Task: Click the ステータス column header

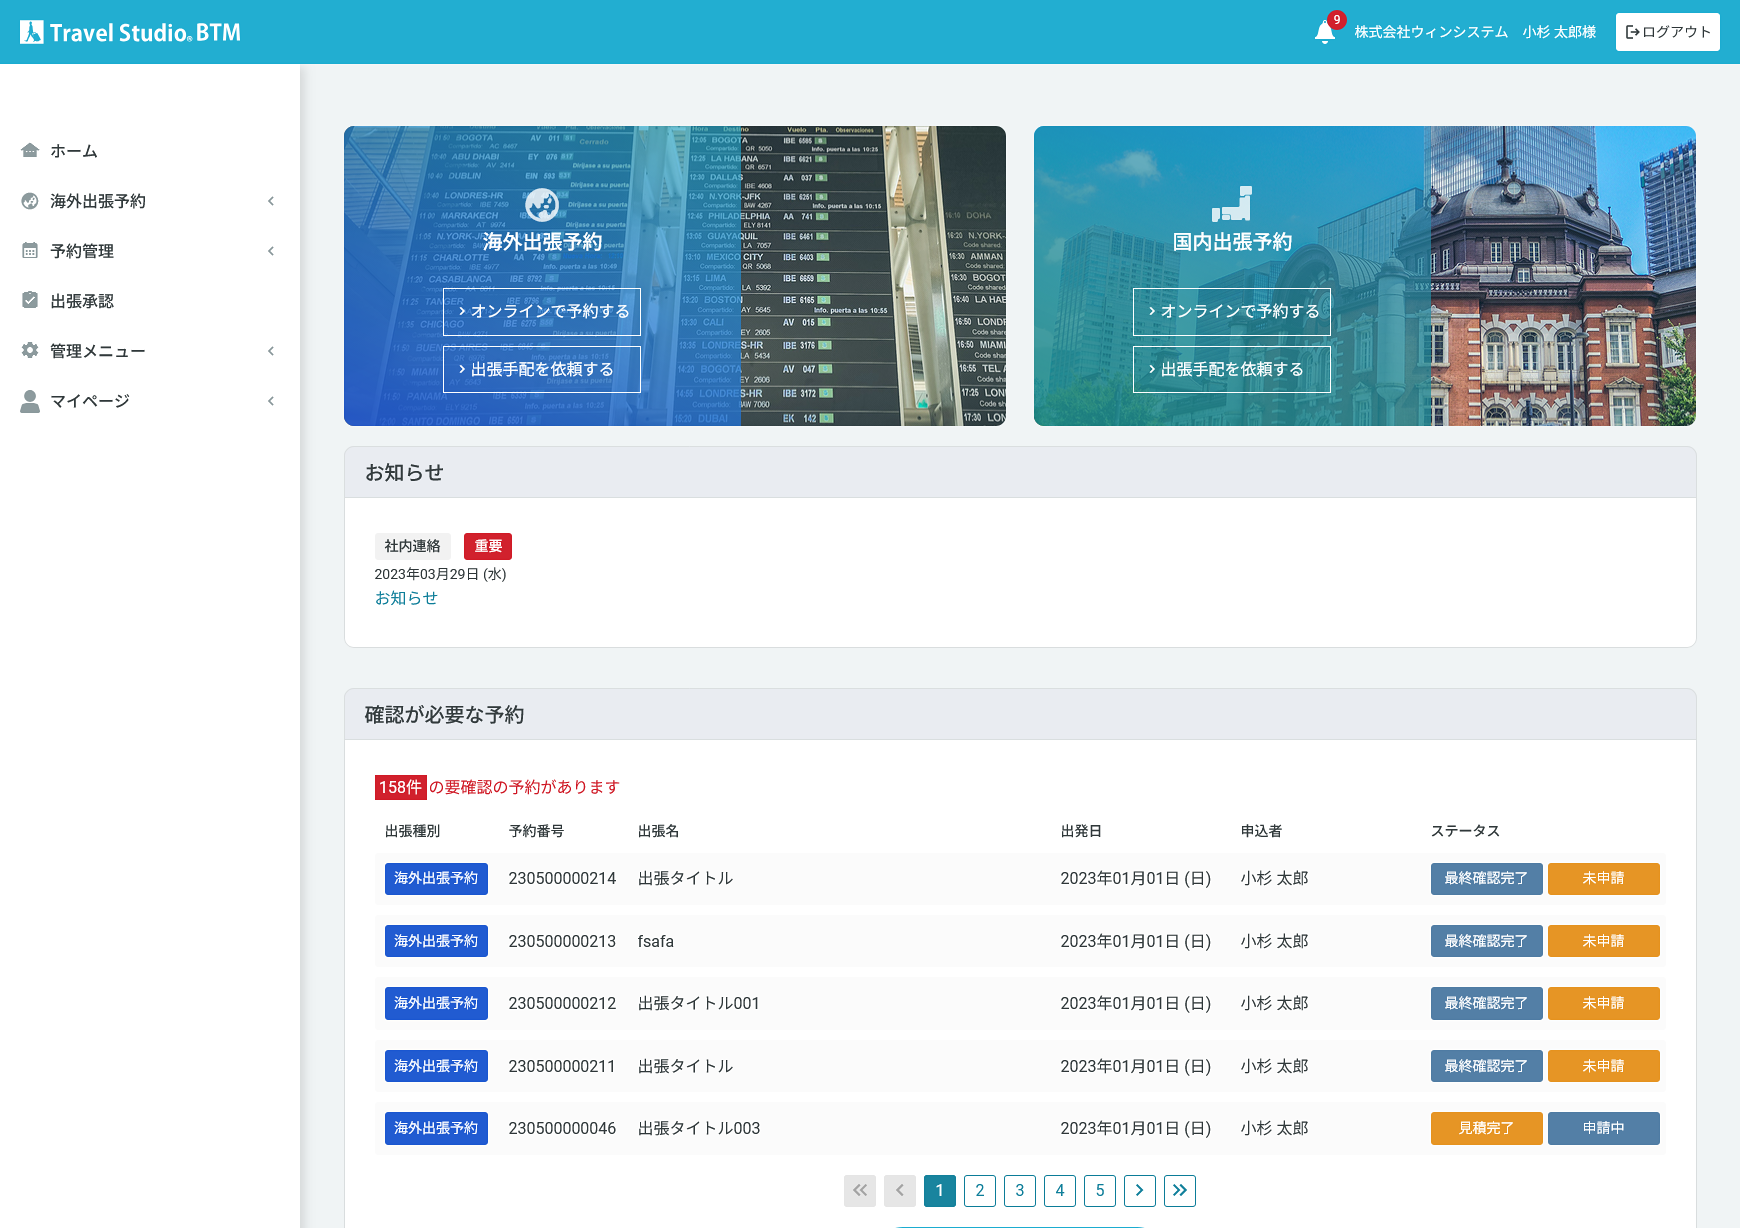Action: [1465, 831]
